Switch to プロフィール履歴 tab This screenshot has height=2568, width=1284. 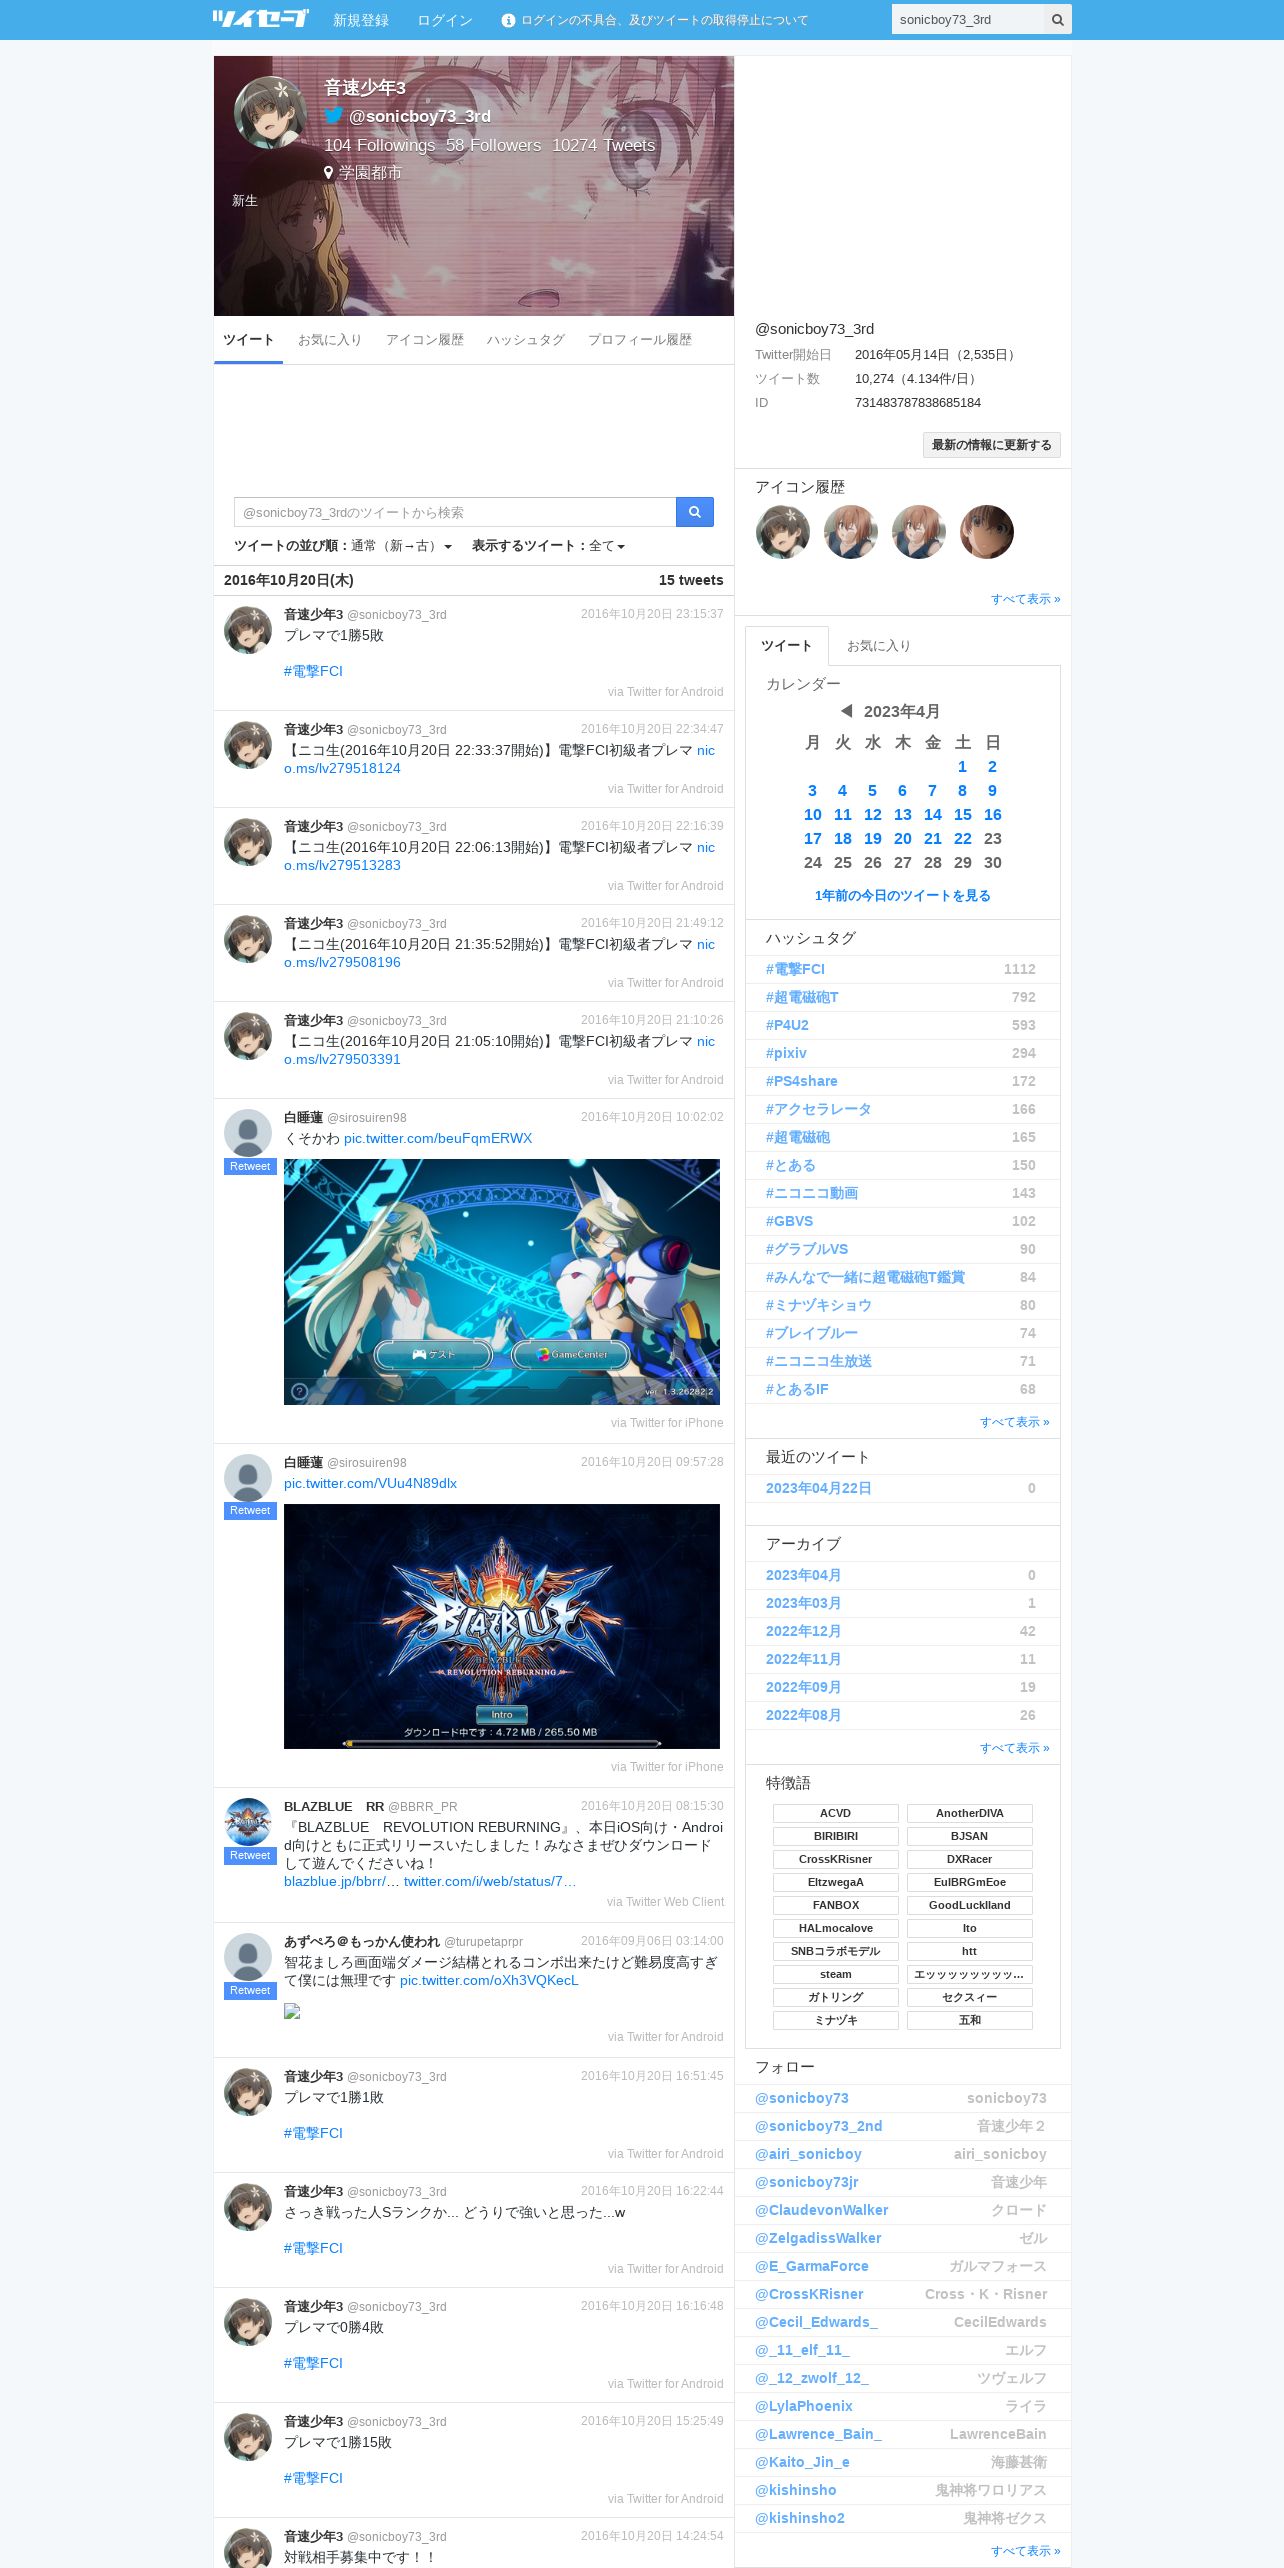640,340
